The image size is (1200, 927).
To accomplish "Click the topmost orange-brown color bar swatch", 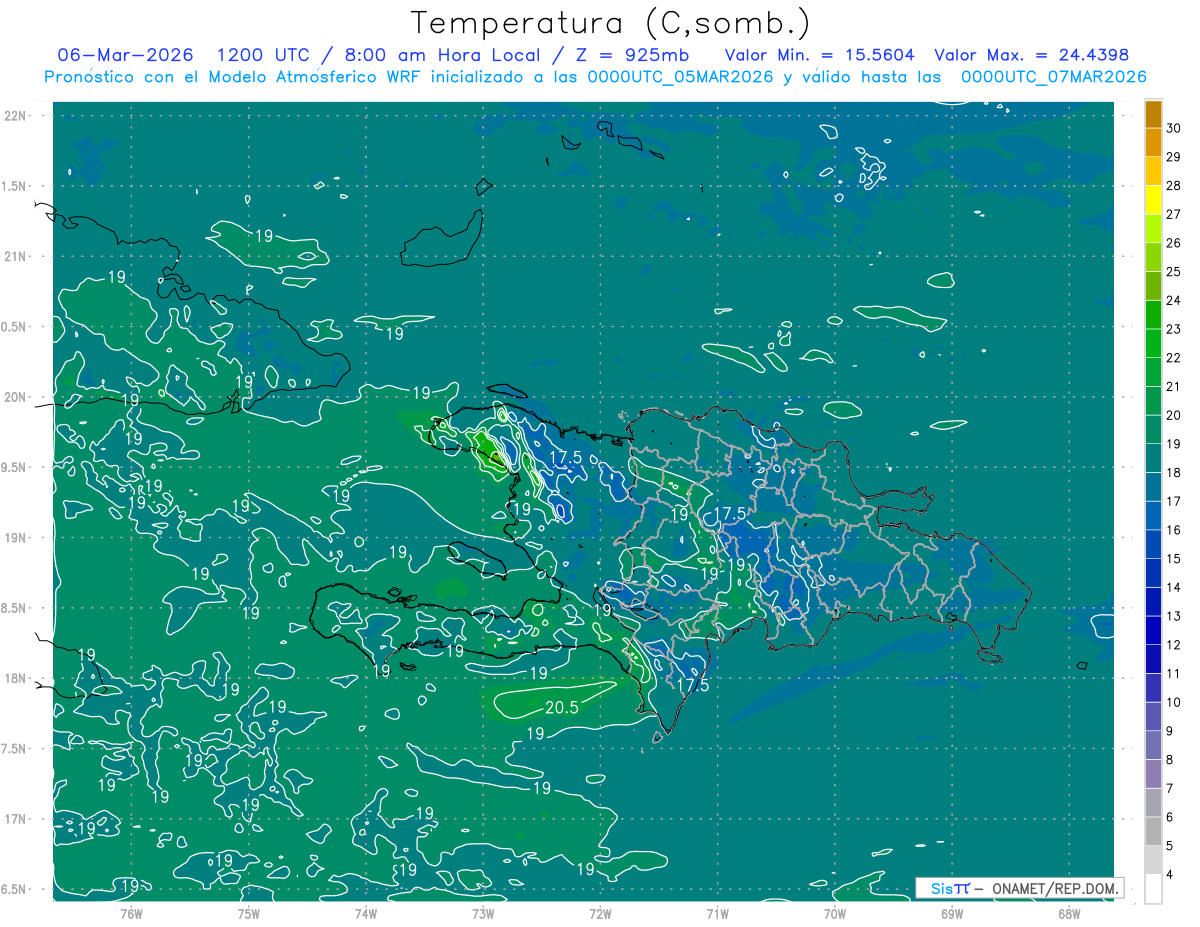I will tap(1153, 113).
